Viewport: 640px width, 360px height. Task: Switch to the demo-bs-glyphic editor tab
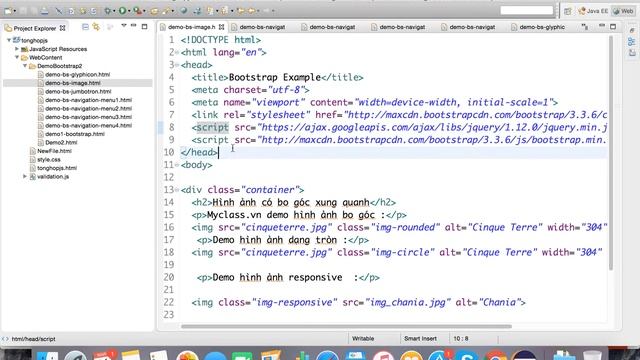click(x=542, y=27)
